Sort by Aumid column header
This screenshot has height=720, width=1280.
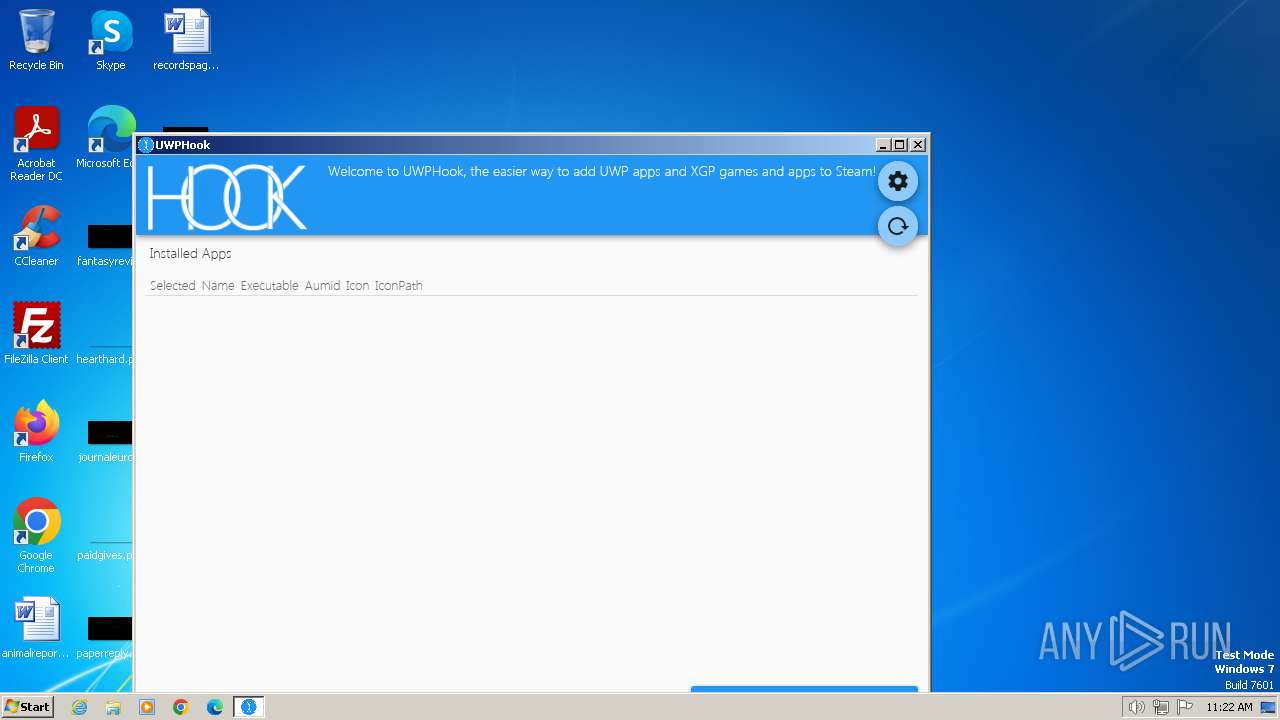coord(322,286)
